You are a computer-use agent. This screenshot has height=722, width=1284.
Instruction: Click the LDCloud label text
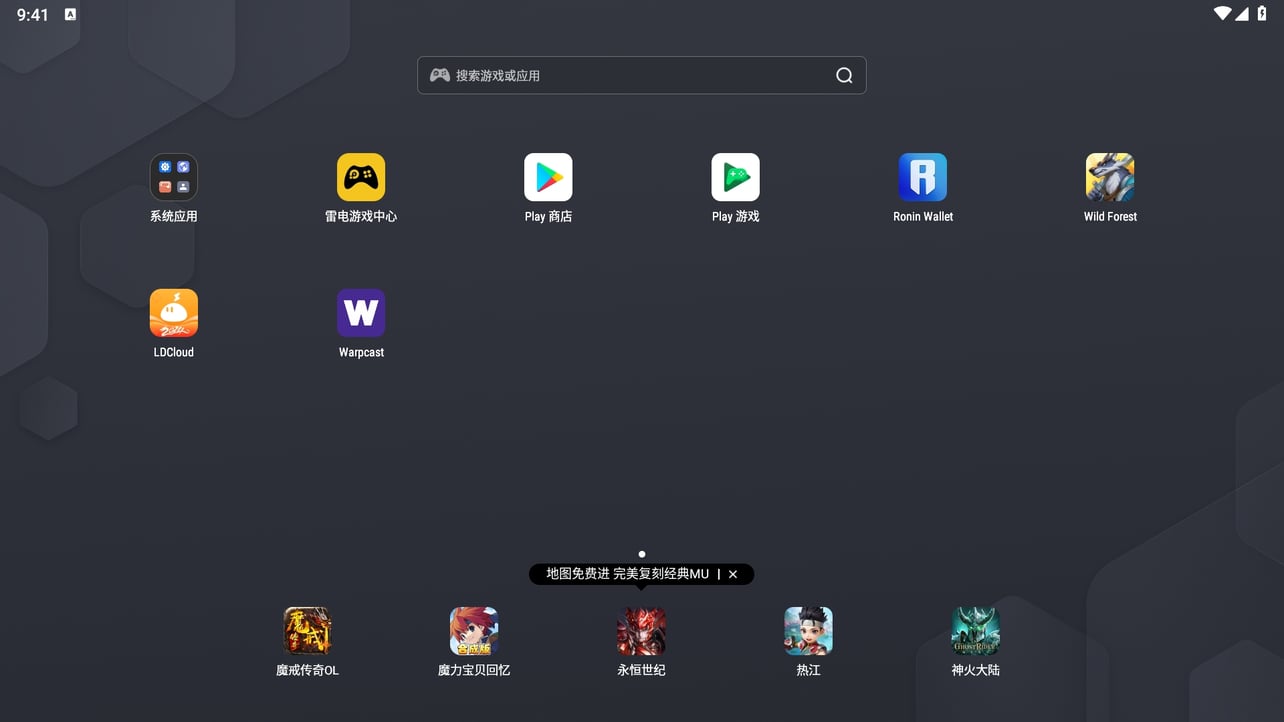tap(174, 352)
